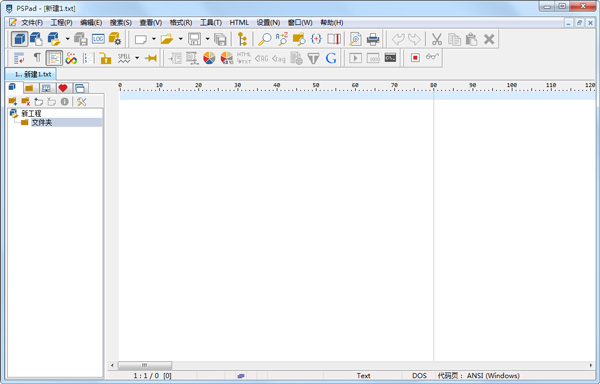Click the SPELL check icon
This screenshot has width=600, height=384.
(x=124, y=58)
